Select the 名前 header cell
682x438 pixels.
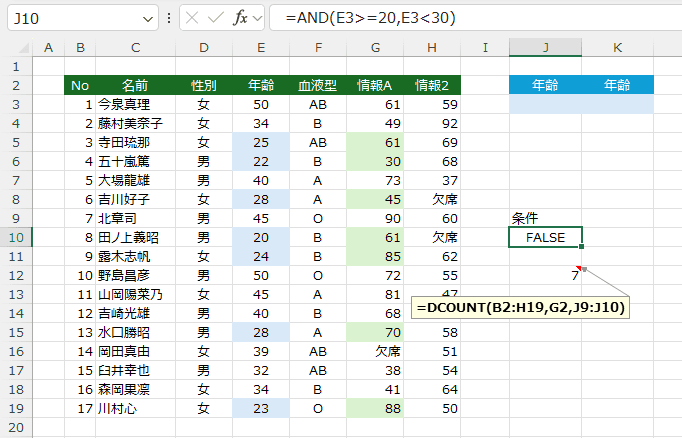point(135,85)
